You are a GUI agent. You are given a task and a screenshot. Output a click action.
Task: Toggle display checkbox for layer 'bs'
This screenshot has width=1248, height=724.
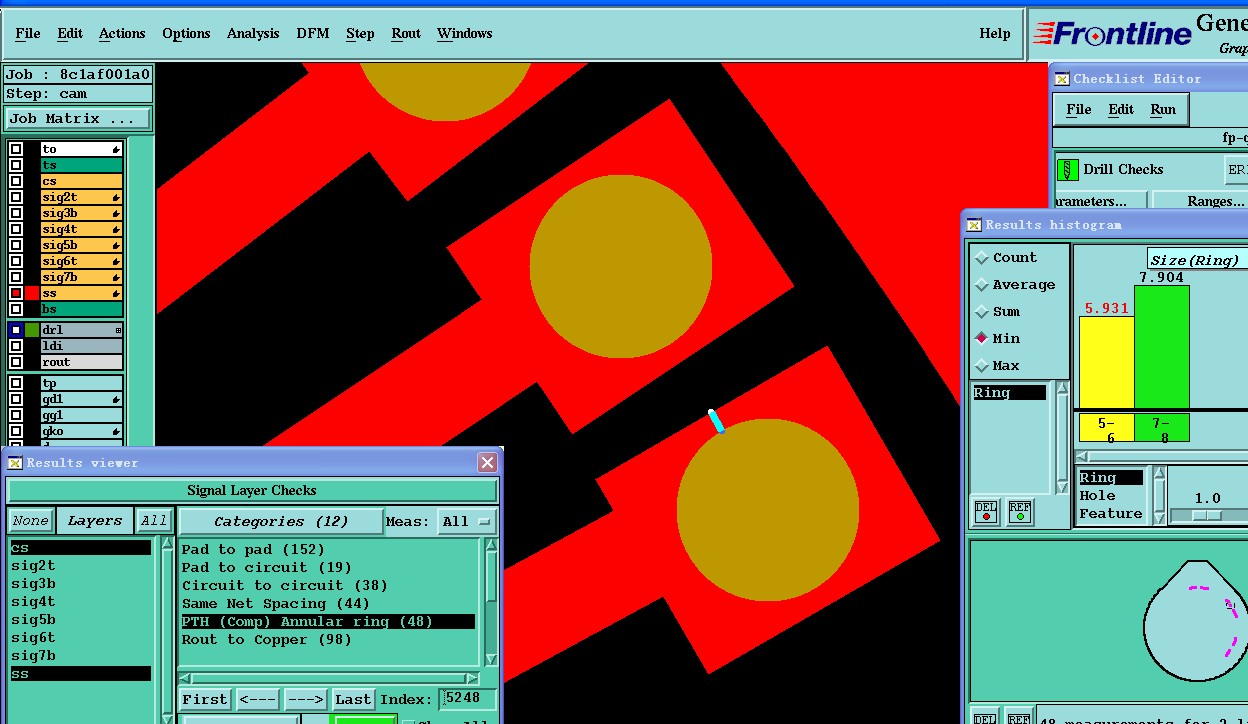(x=16, y=309)
